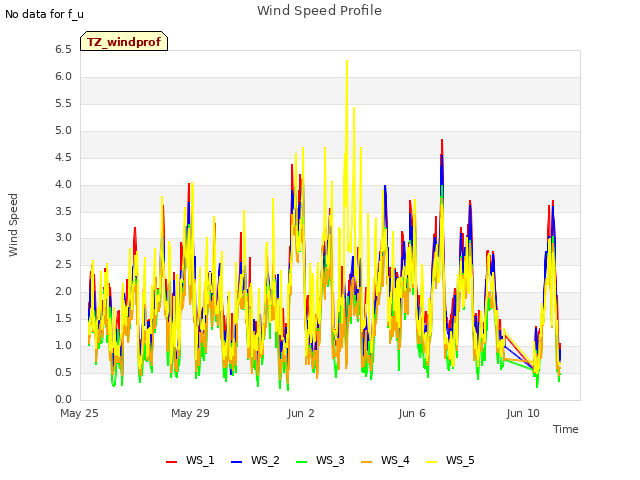The image size is (640, 480).
Task: Click the WS_1 red legend swatch
Action: point(171,461)
